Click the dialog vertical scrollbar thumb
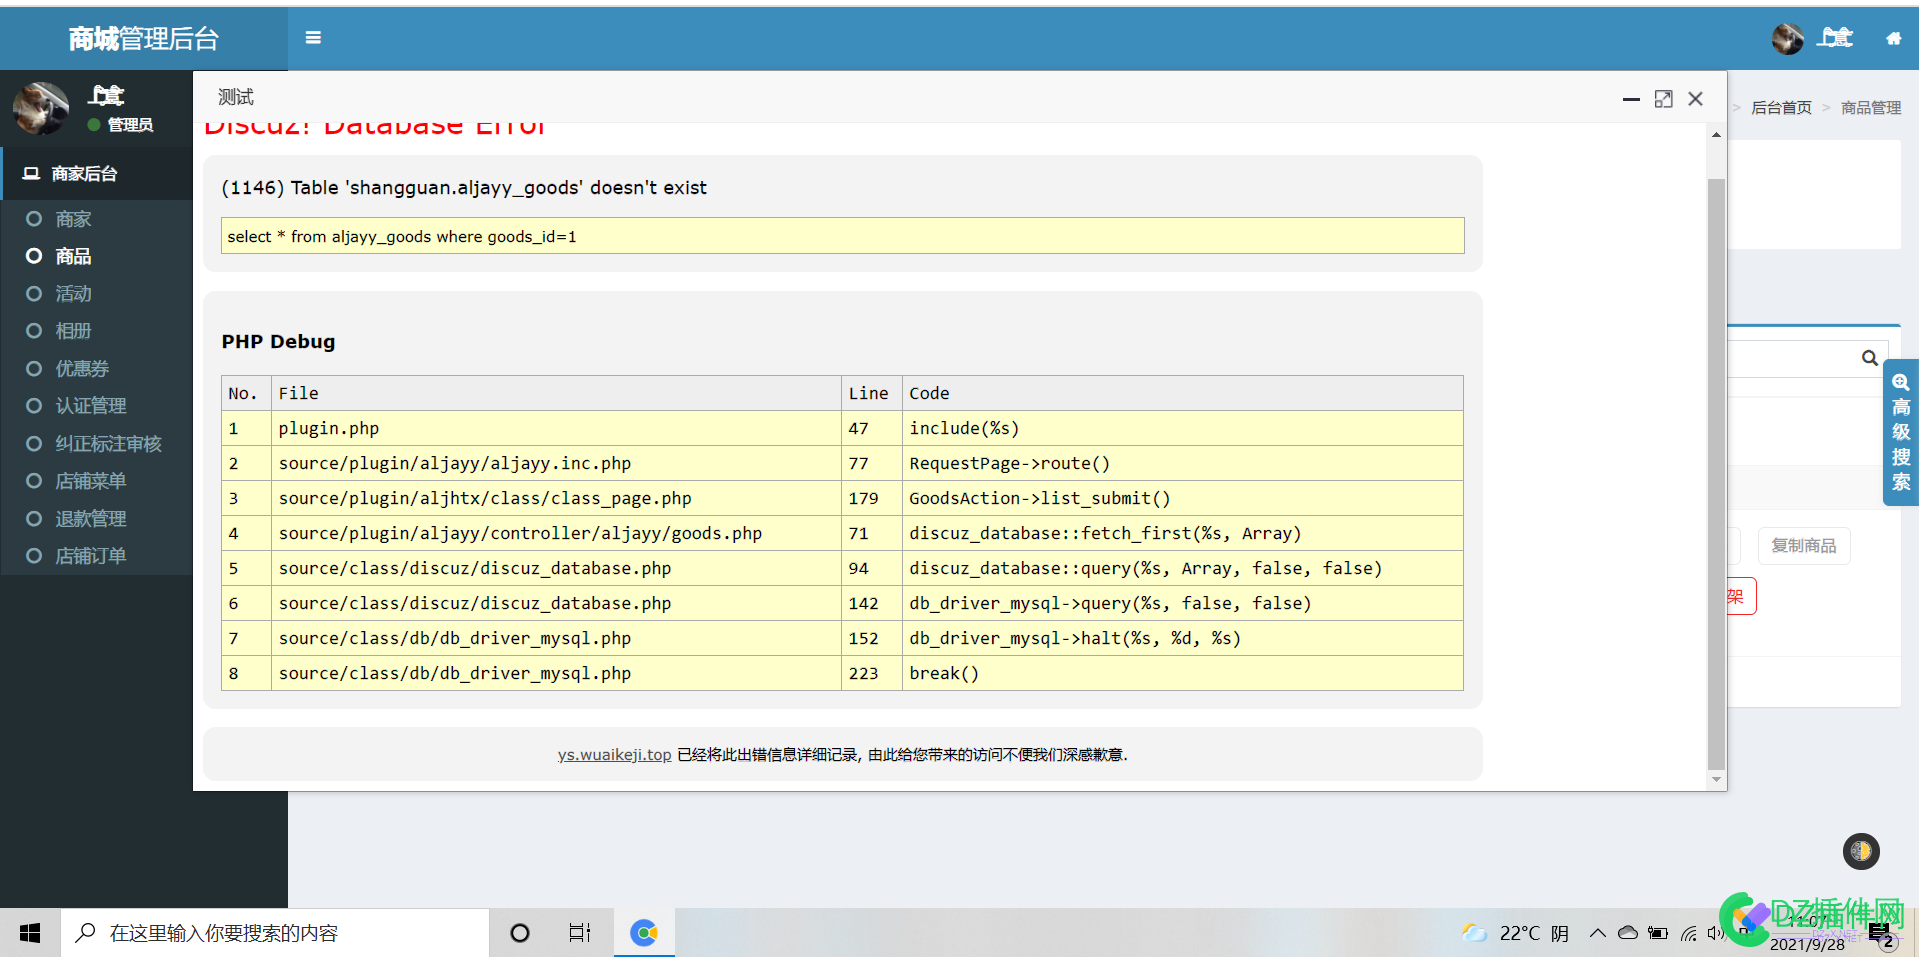1919x957 pixels. click(x=1716, y=475)
